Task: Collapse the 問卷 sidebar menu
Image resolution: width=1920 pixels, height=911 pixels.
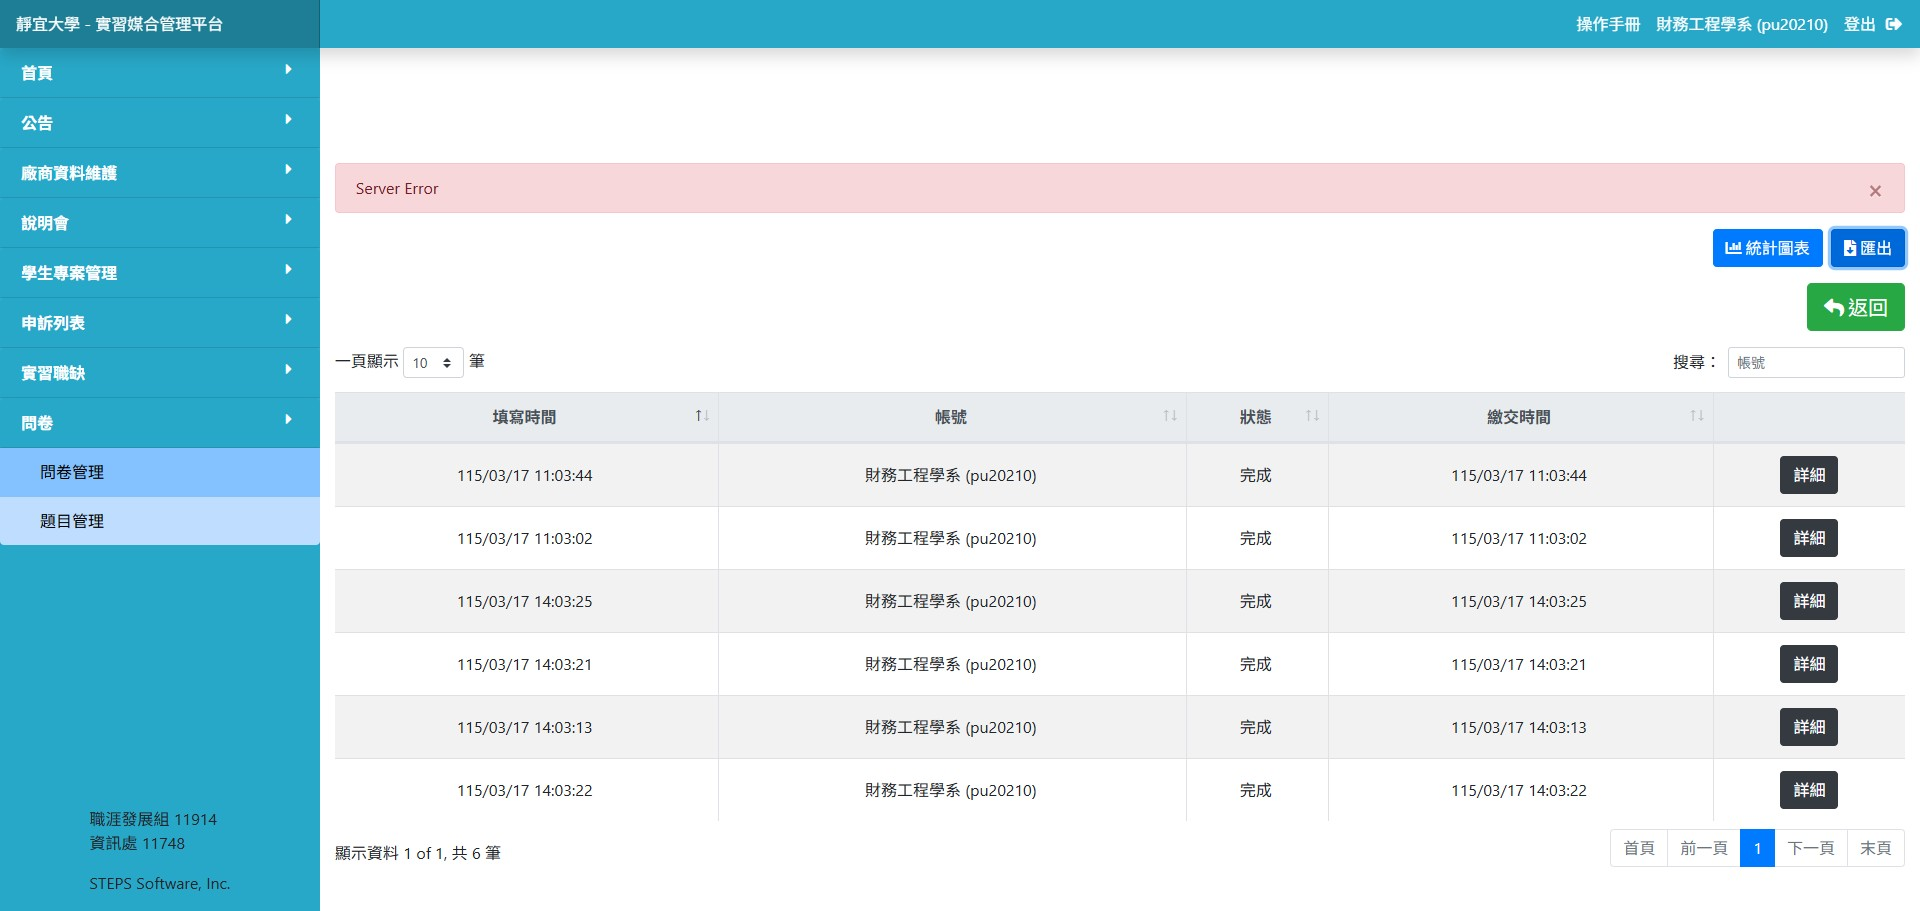Action: pos(160,423)
